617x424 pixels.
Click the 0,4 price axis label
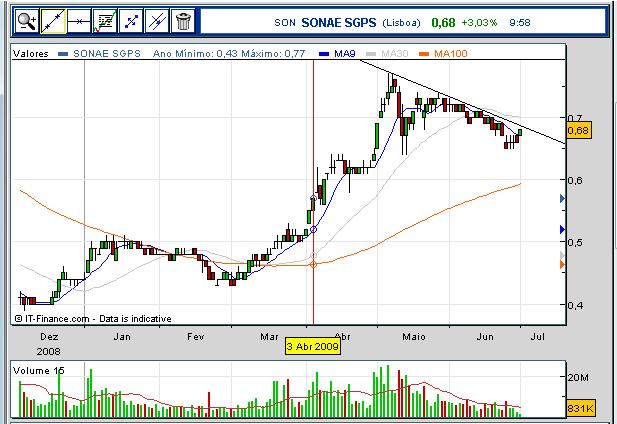pyautogui.click(x=575, y=305)
